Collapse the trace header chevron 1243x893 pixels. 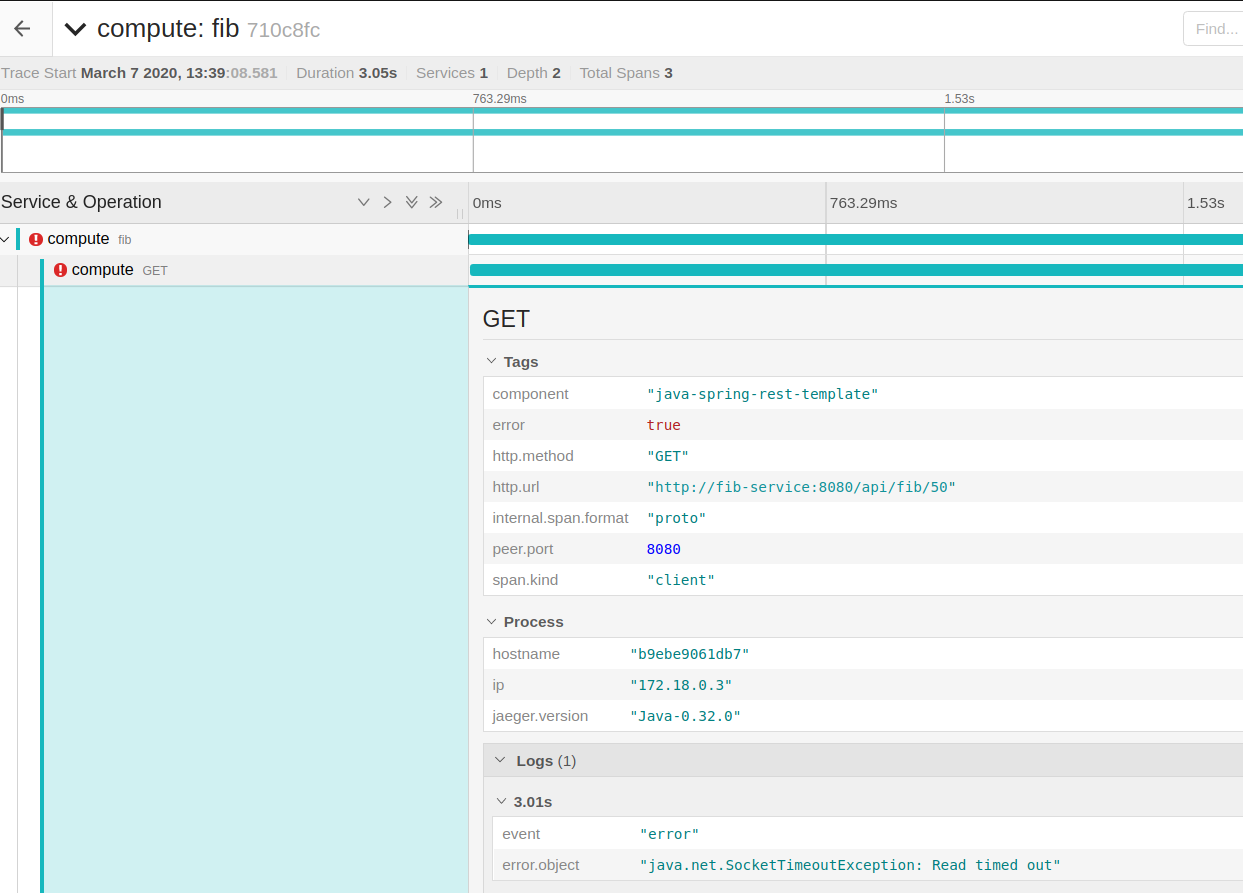75,29
